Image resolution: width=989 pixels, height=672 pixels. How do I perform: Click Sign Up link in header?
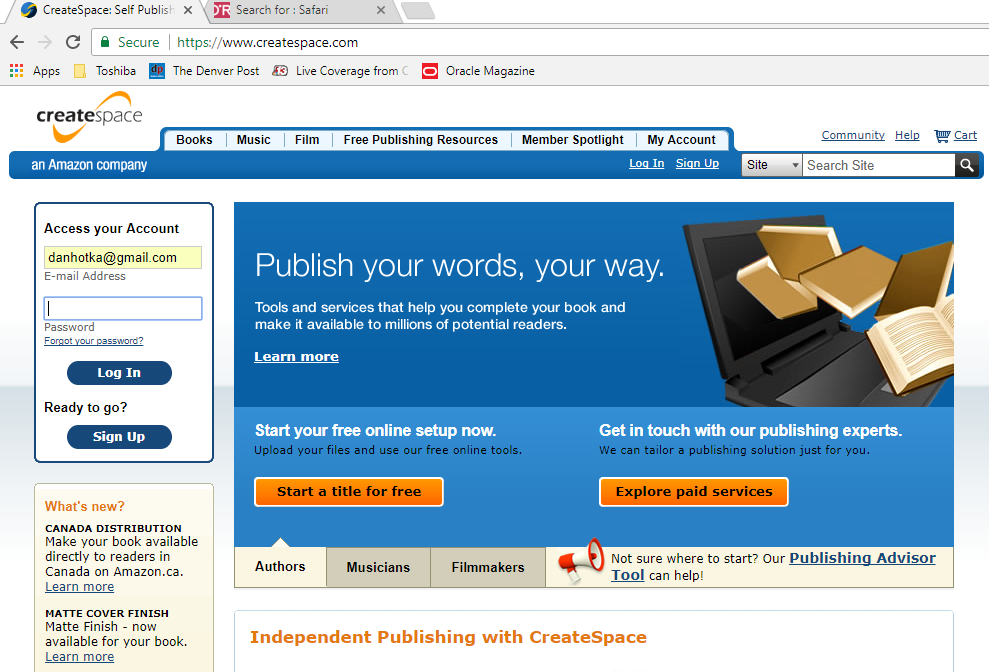697,163
